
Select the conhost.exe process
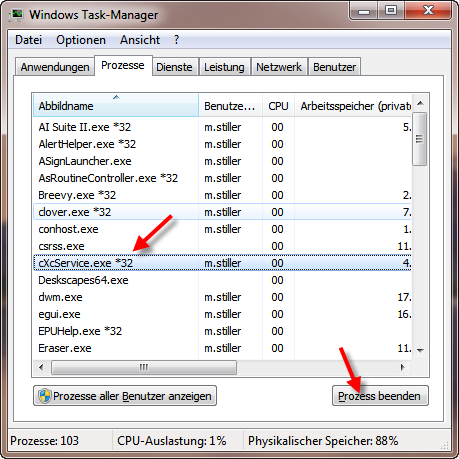point(222,229)
